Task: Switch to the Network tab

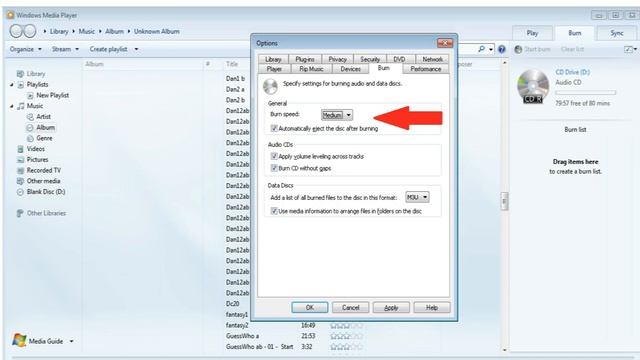Action: click(432, 59)
